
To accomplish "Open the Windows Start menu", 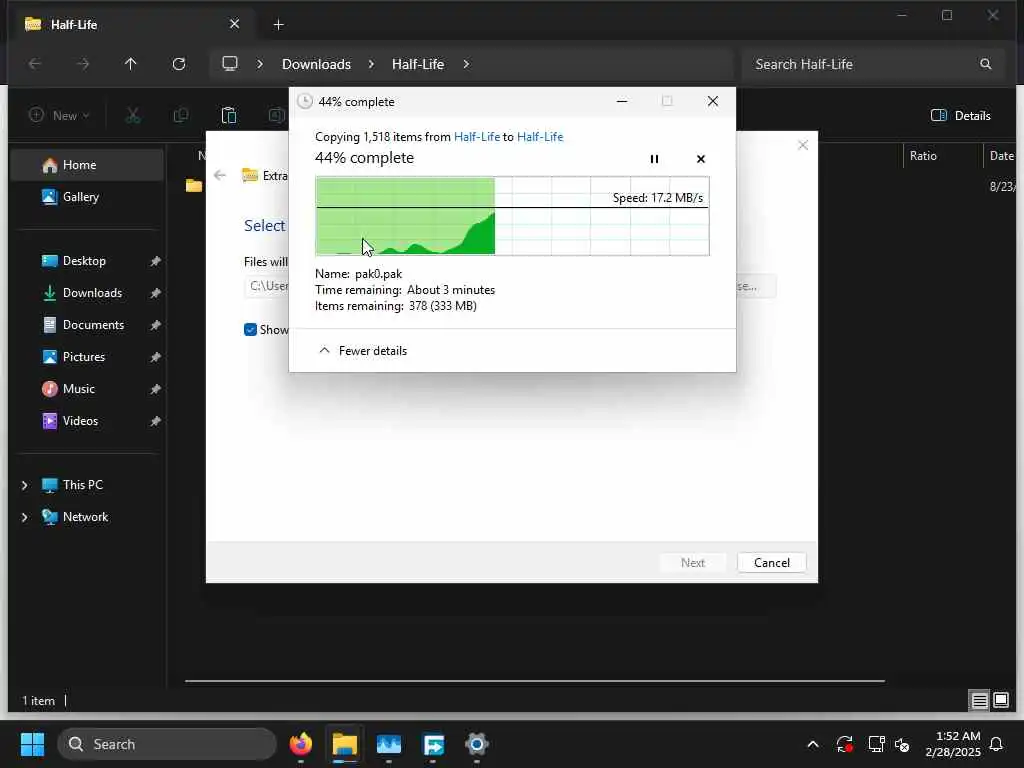I will (x=32, y=744).
